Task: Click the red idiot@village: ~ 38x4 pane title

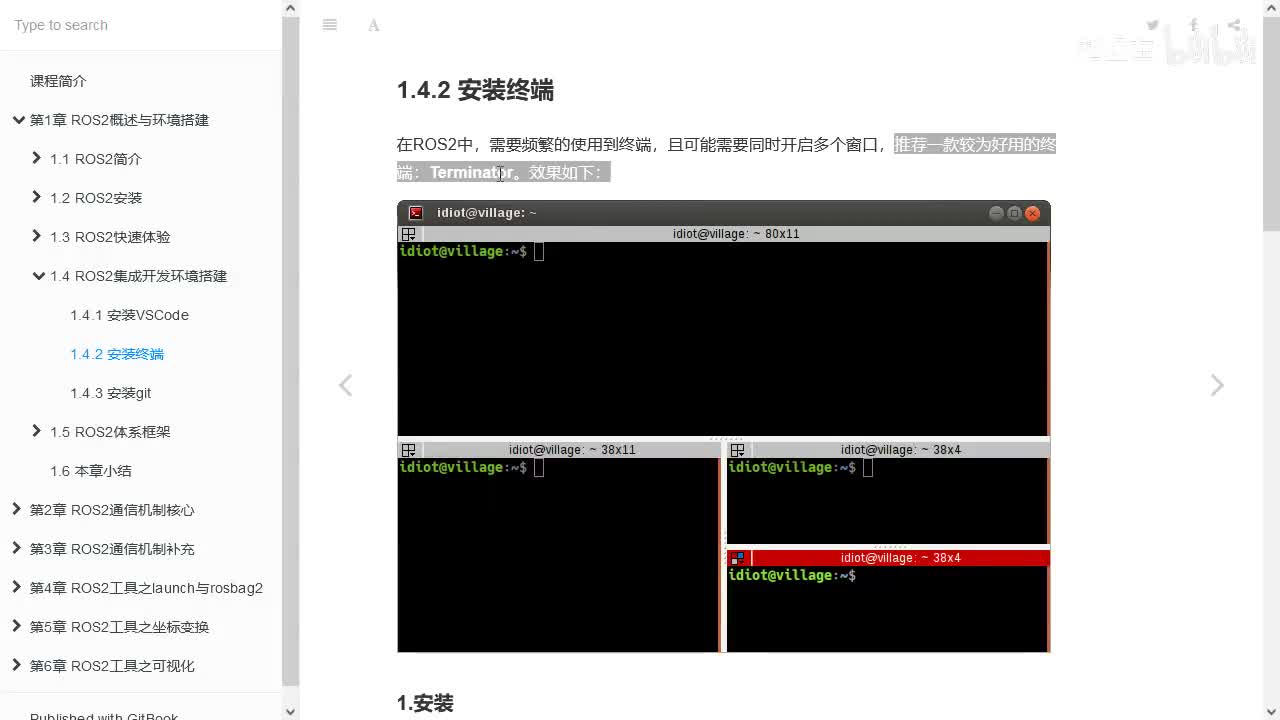Action: tap(900, 558)
